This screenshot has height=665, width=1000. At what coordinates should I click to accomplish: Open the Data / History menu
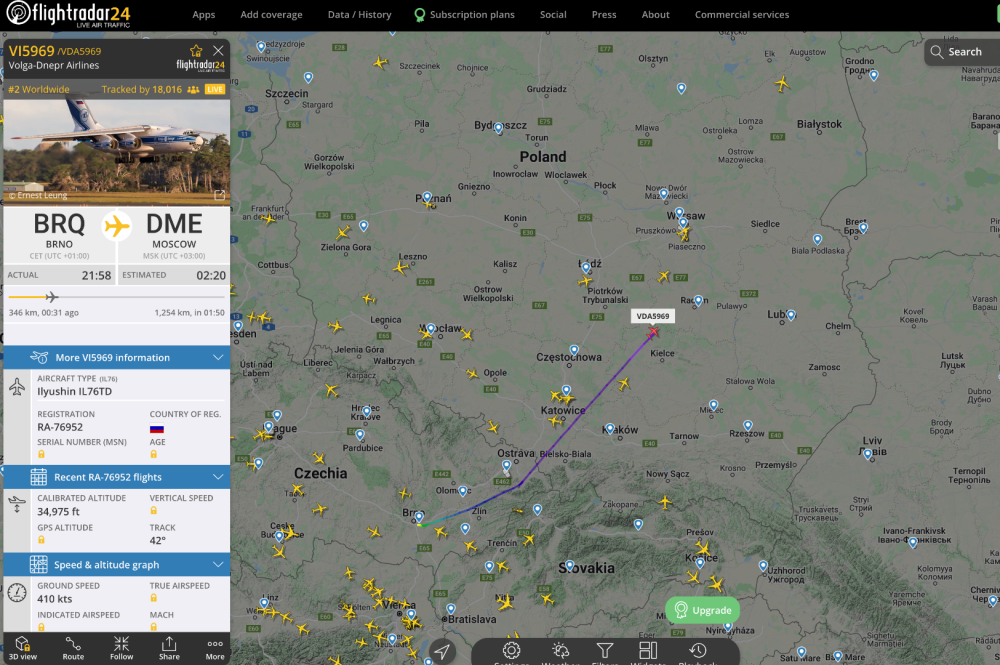pos(360,15)
